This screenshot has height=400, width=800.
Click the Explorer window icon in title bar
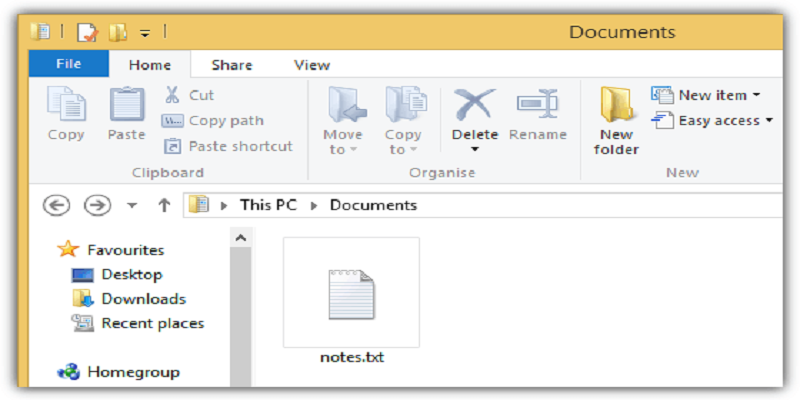pos(41,32)
